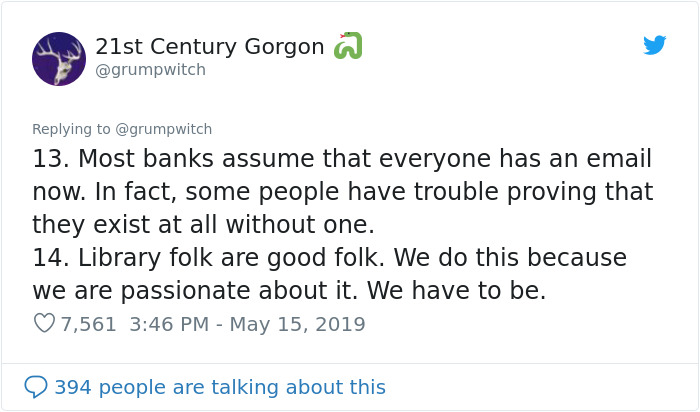Open the deer skull profile avatar
The image size is (700, 412).
click(59, 59)
